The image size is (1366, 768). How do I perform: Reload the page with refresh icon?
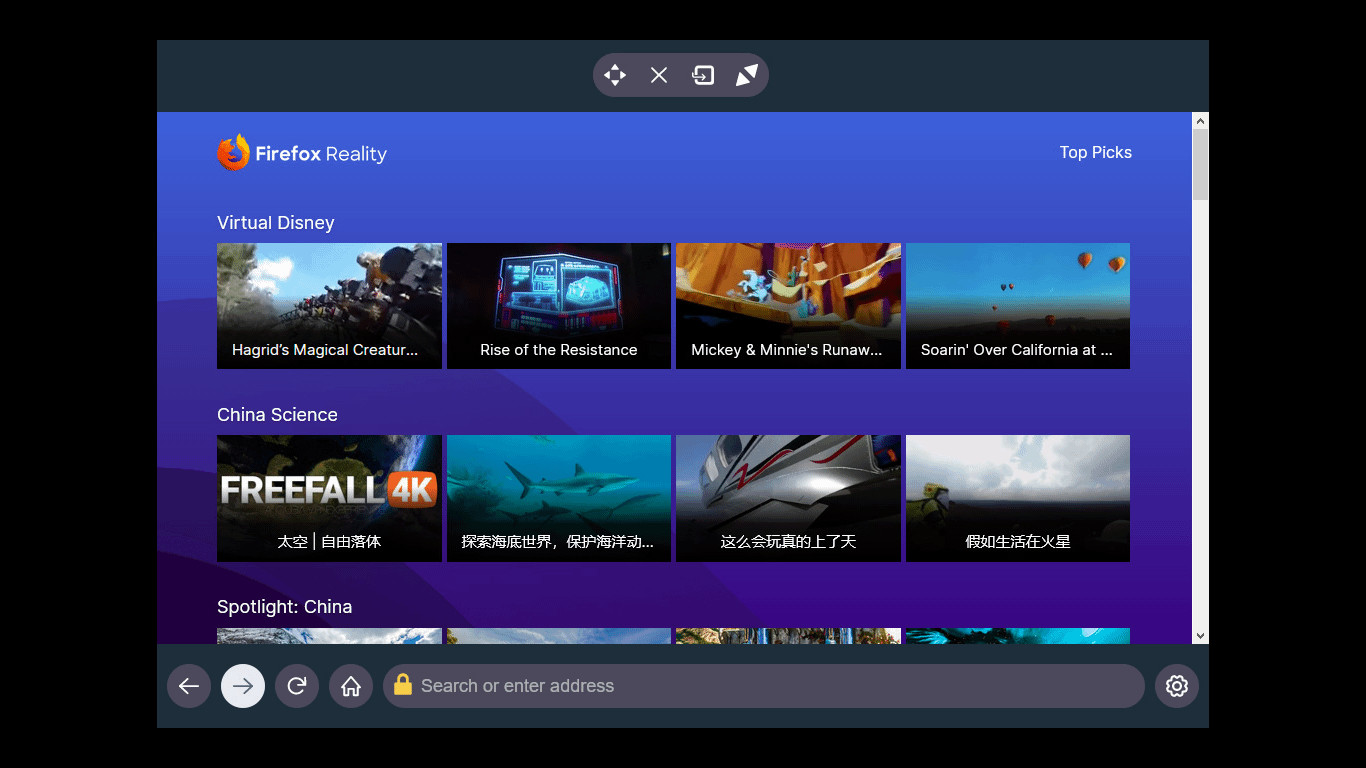coord(297,686)
